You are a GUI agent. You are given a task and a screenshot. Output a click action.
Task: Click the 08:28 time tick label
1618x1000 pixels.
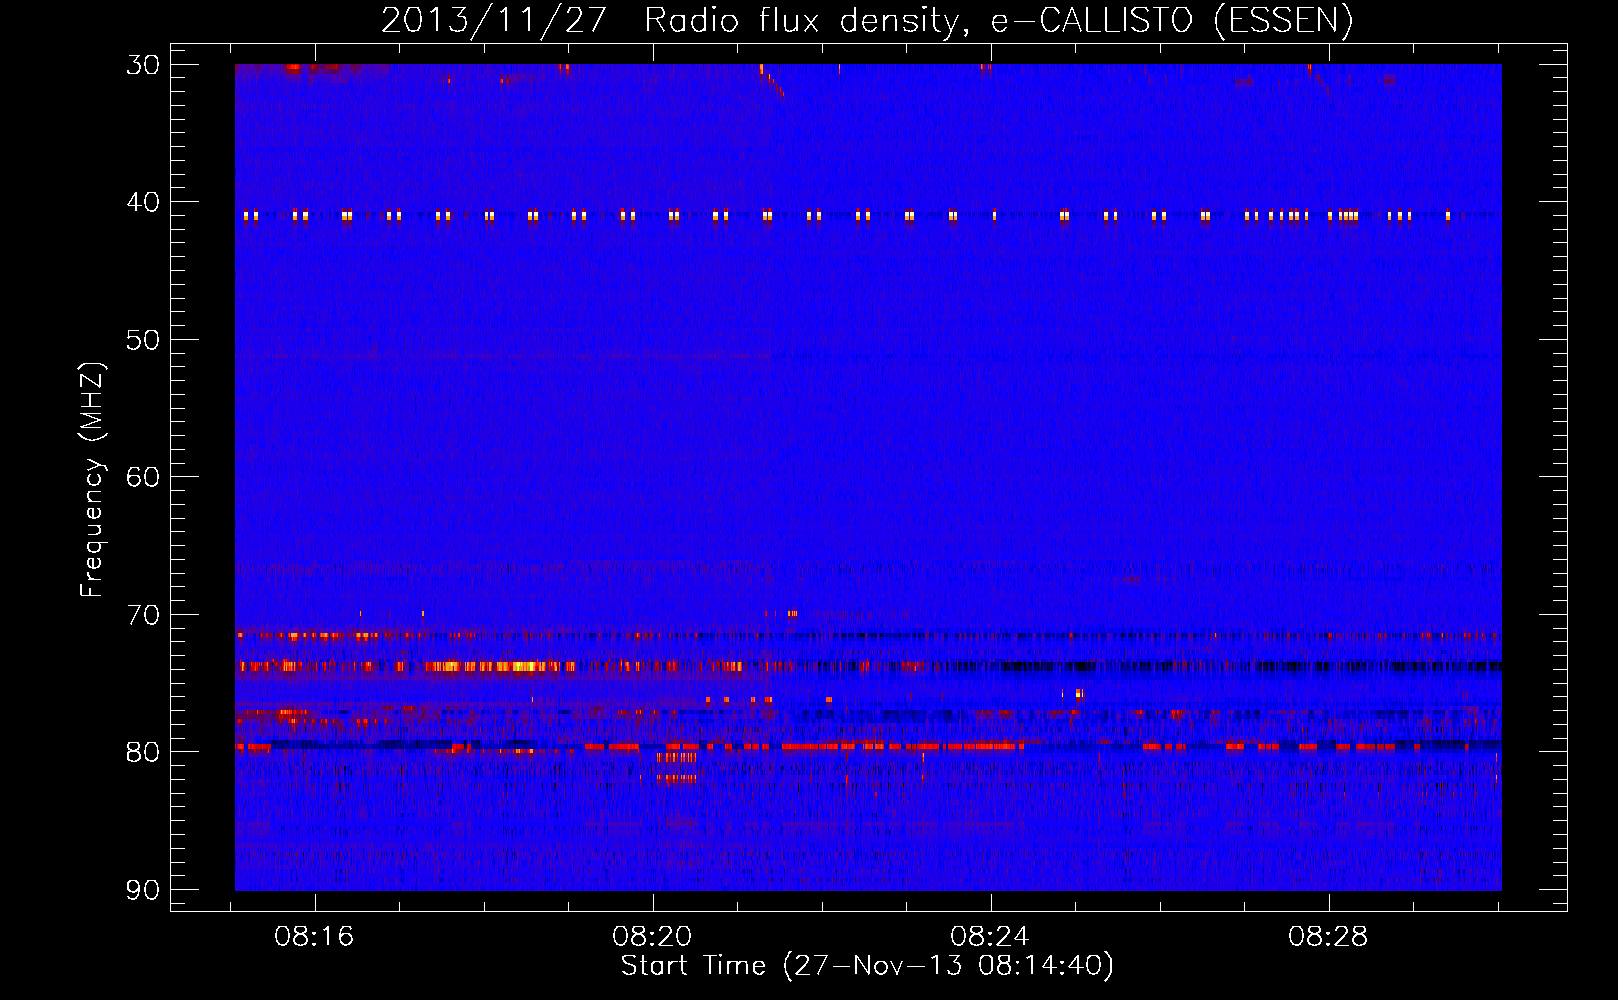tap(1328, 937)
